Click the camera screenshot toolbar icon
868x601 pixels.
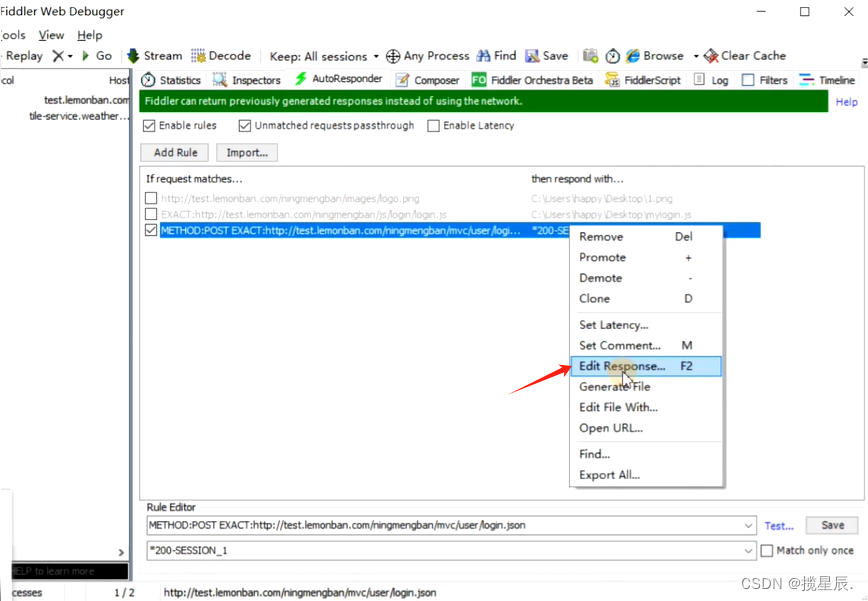point(591,56)
